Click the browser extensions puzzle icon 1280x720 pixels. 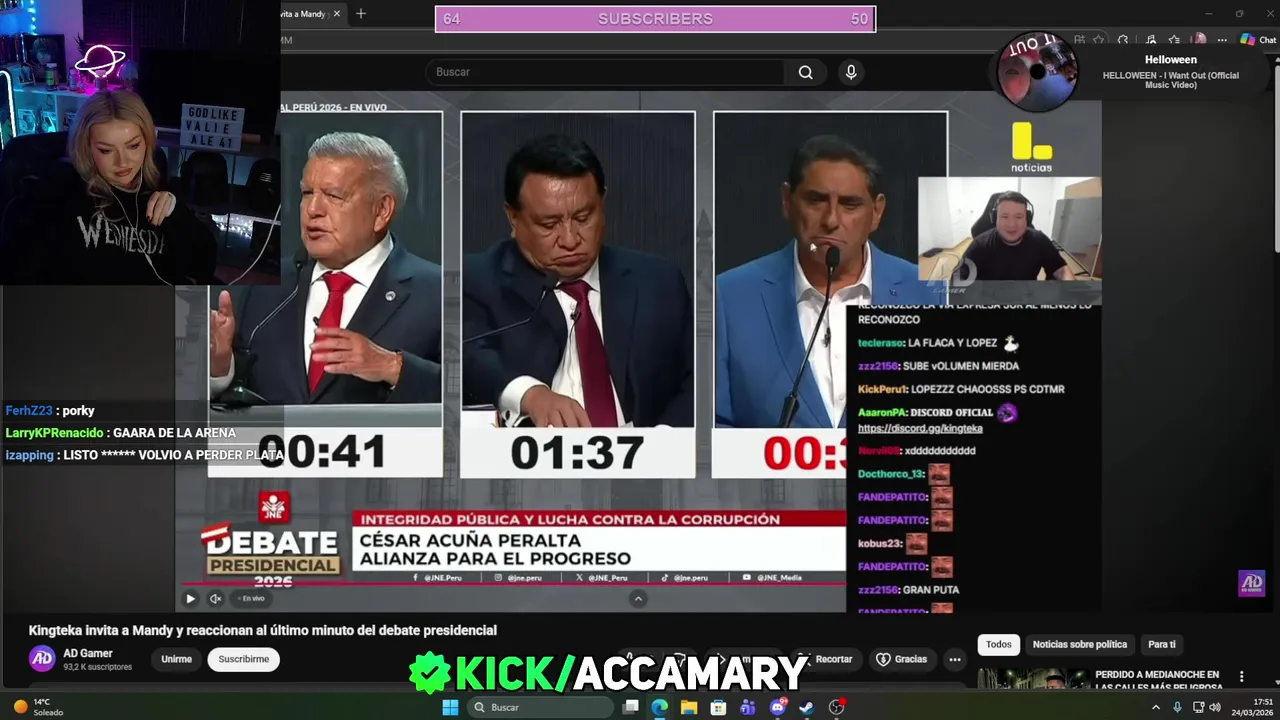click(1123, 40)
